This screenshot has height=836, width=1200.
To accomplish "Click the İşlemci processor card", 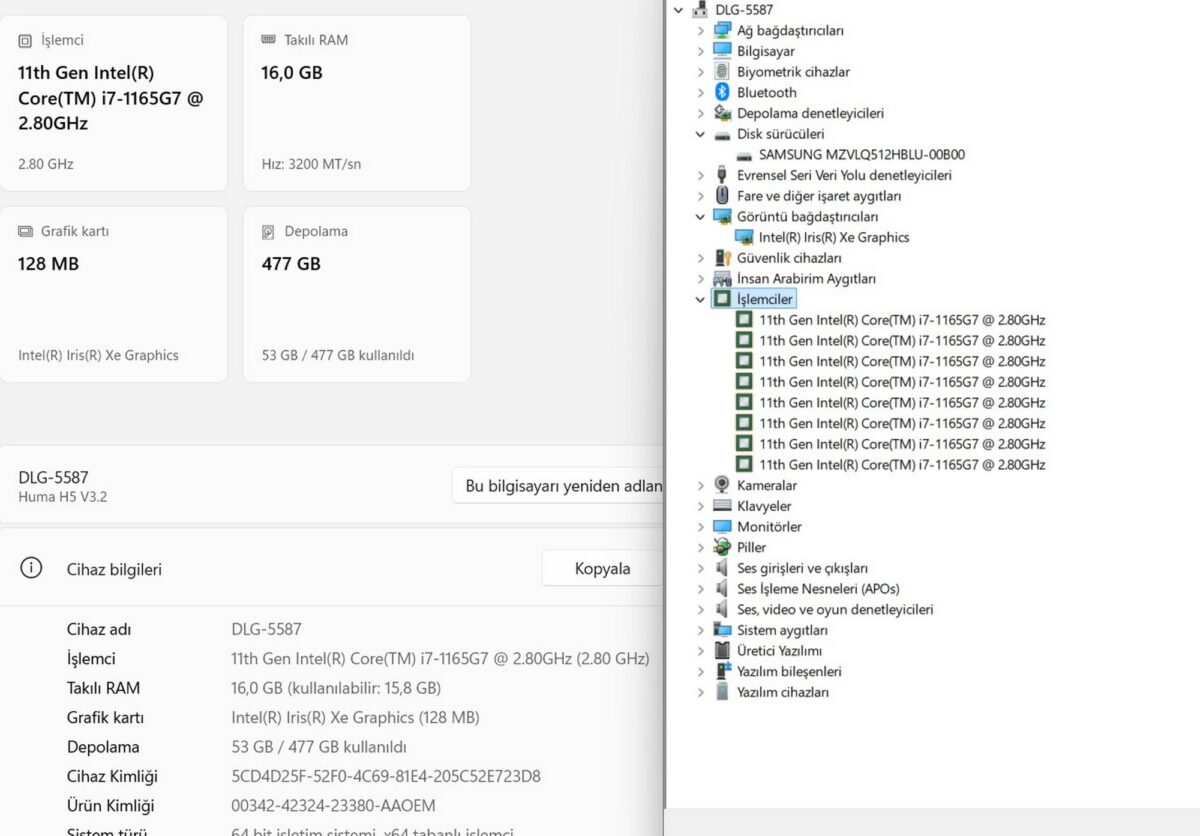I will click(x=114, y=103).
